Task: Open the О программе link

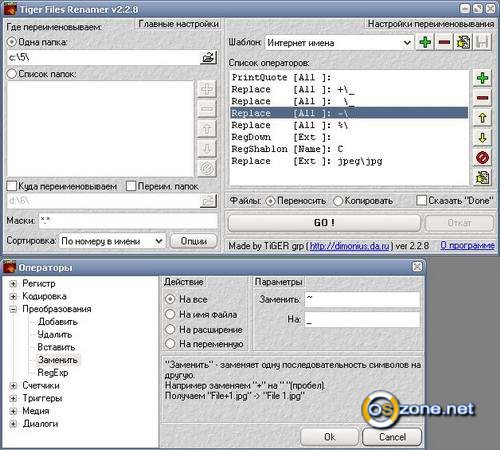Action: (x=467, y=246)
